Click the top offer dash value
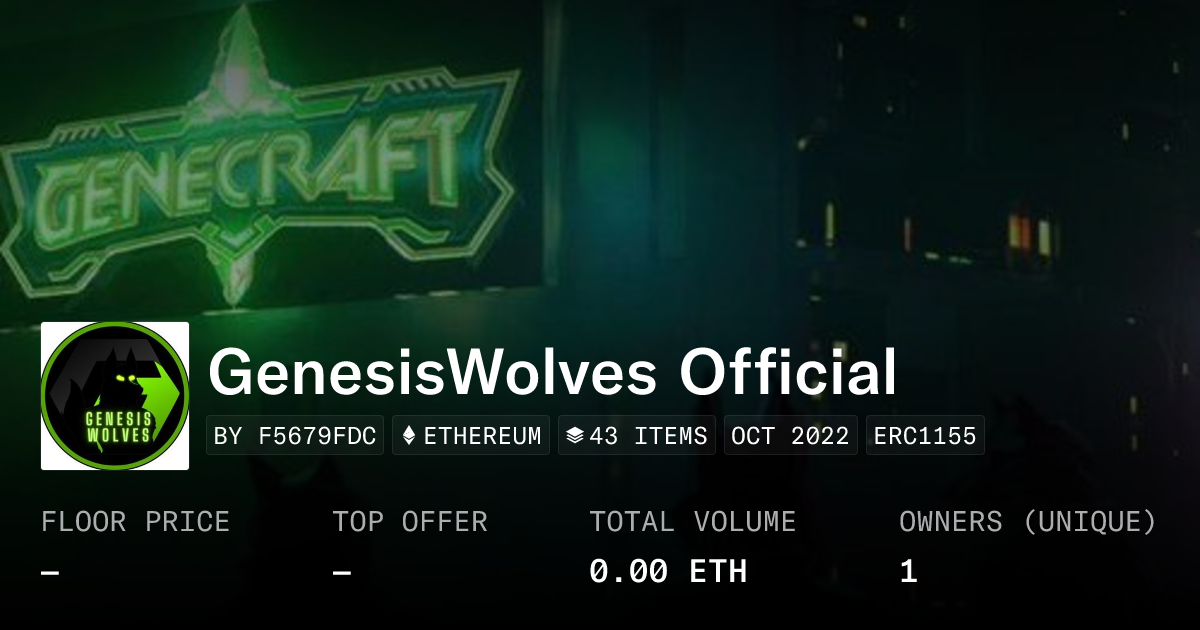The height and width of the screenshot is (630, 1200). (342, 573)
